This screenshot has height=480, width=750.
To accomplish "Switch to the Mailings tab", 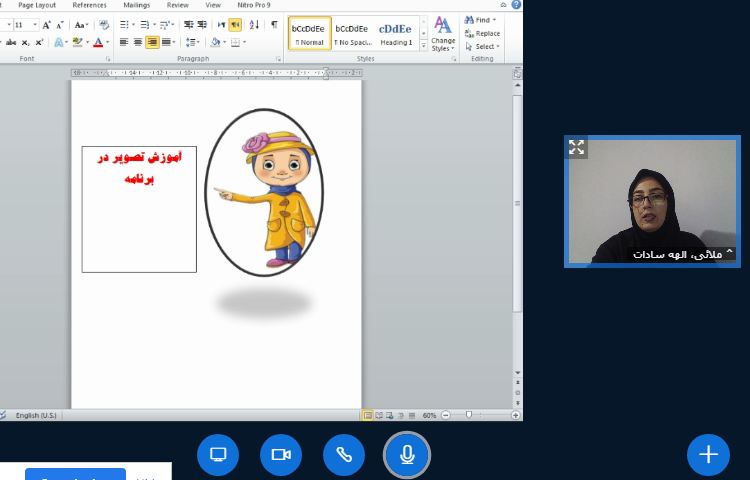I will click(x=137, y=5).
